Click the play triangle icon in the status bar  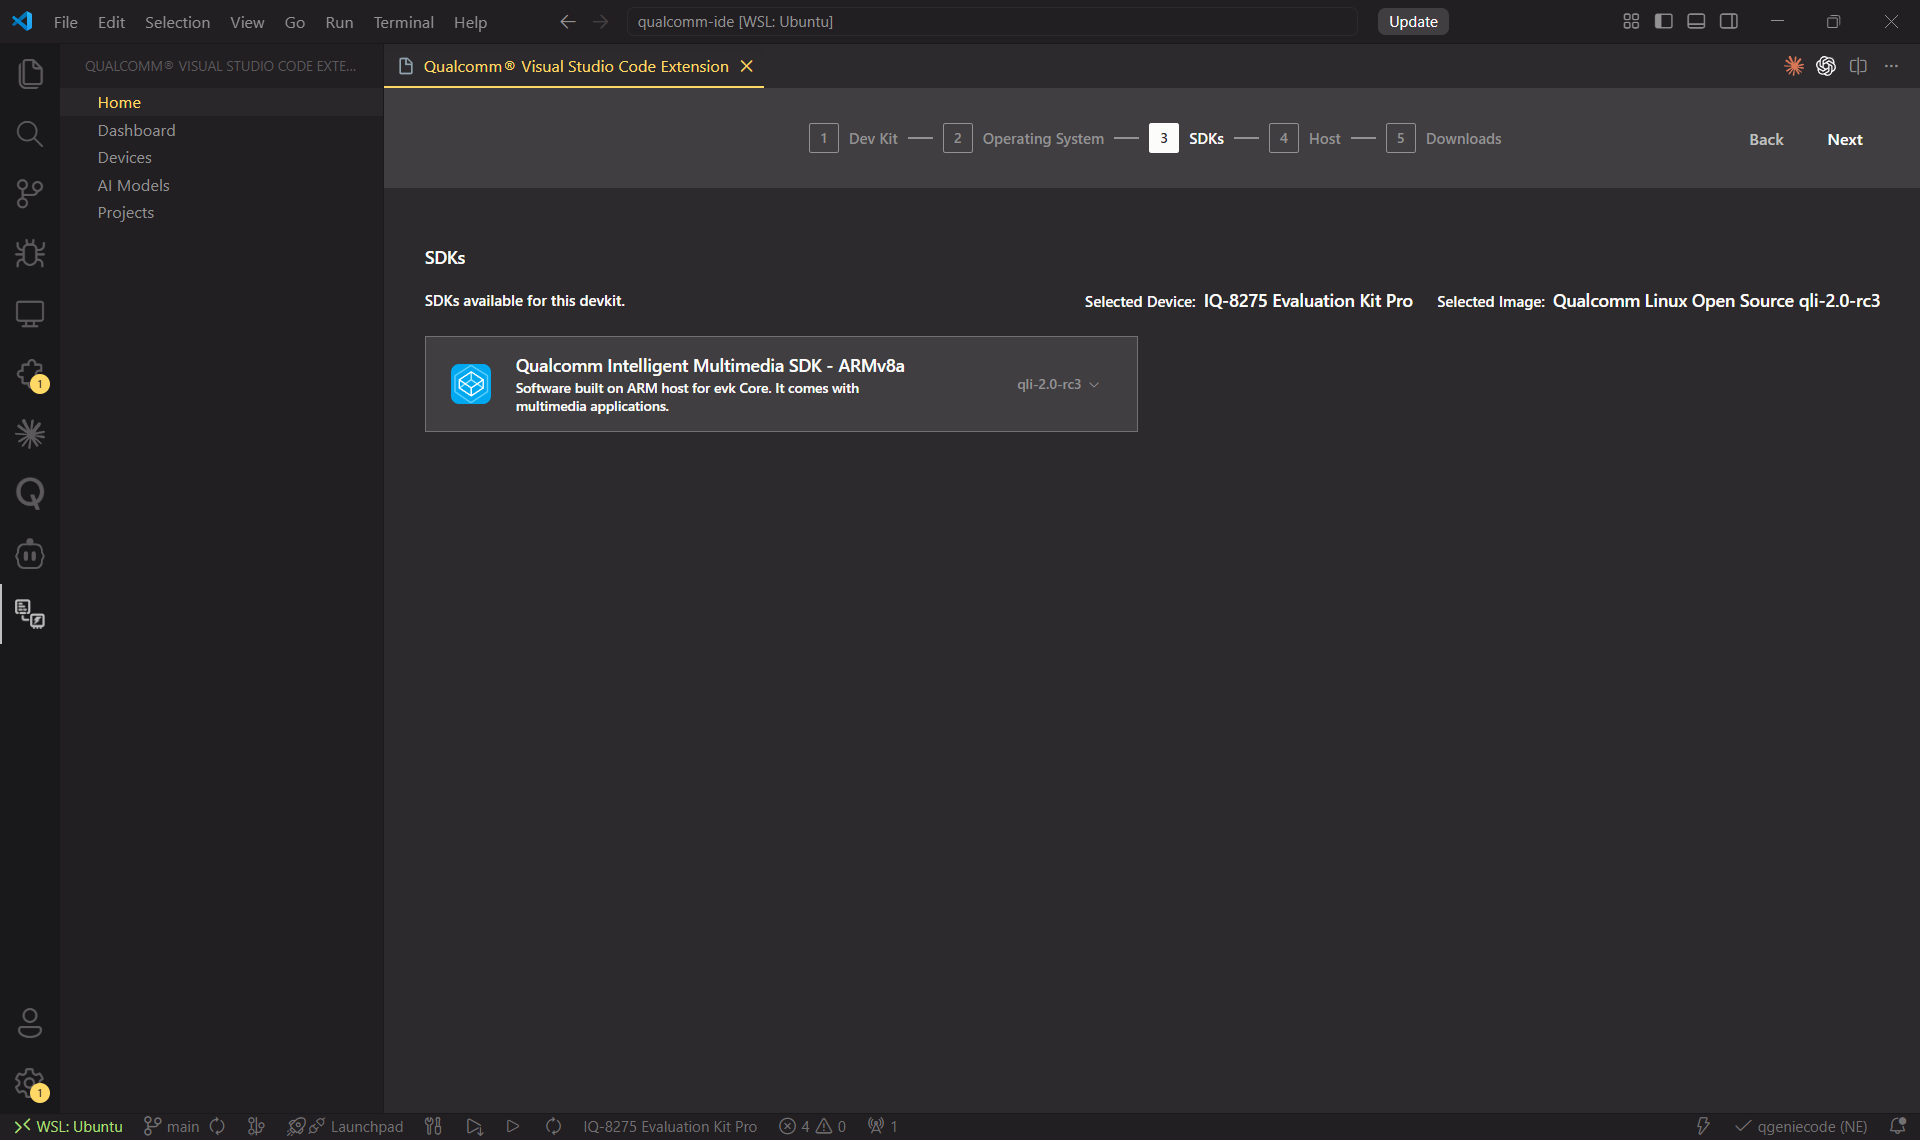513,1126
